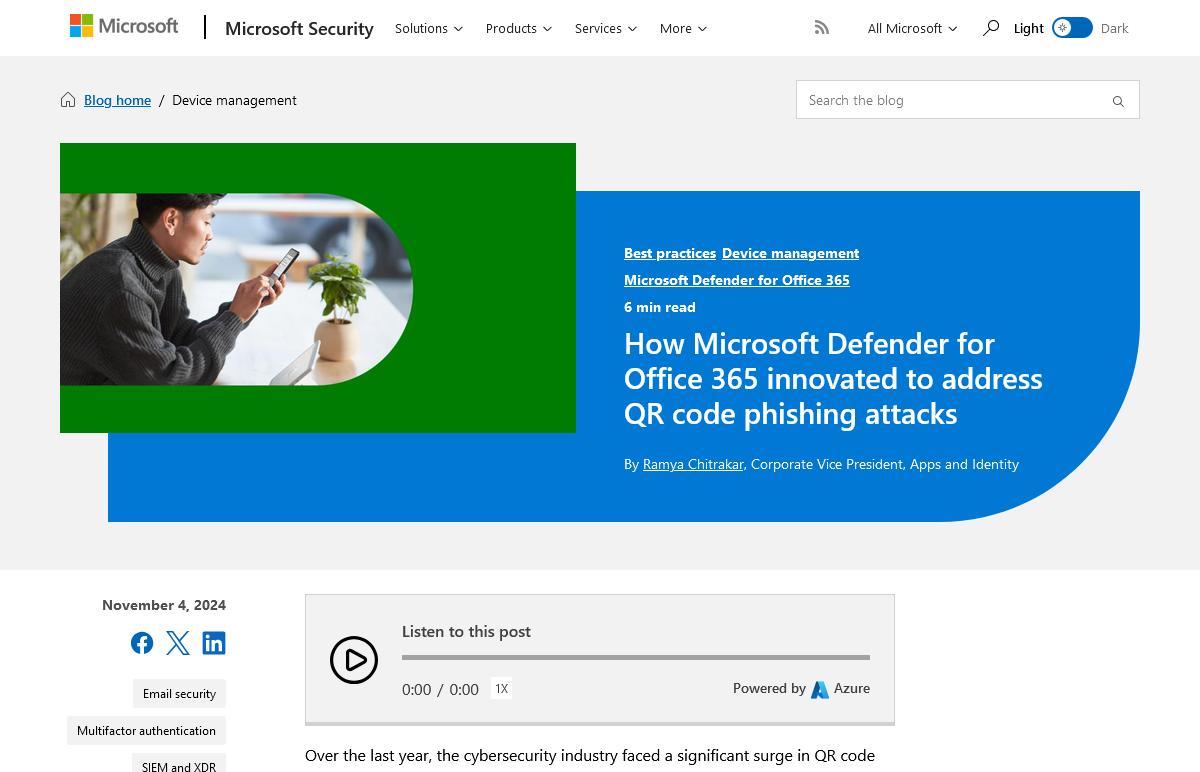This screenshot has height=772, width=1200.
Task: Share the post on Facebook
Action: tap(142, 643)
